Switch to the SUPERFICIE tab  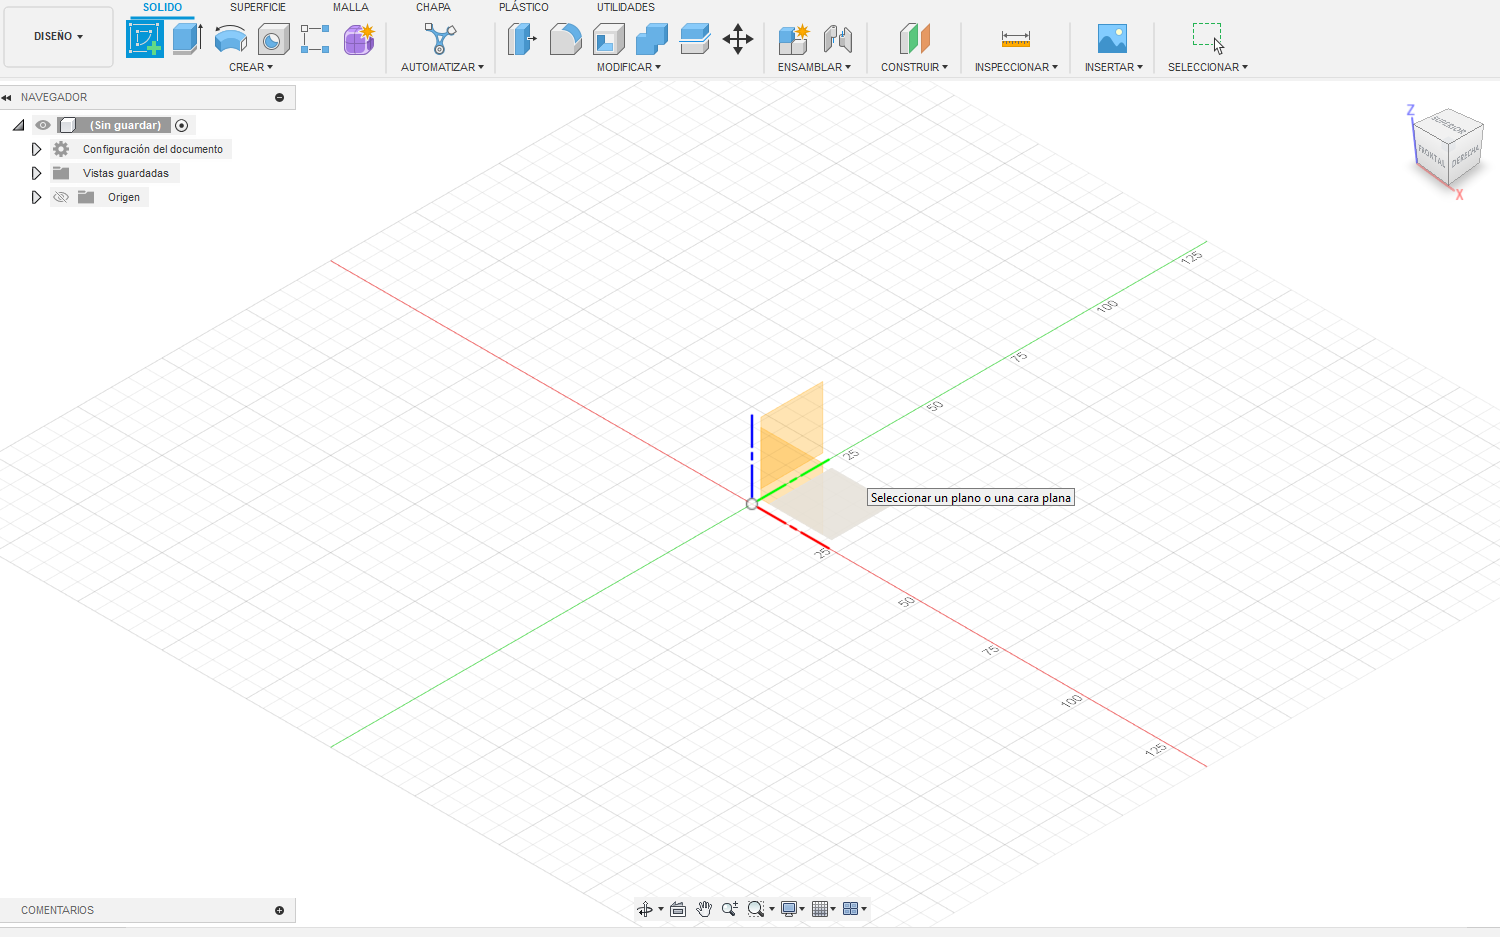258,7
